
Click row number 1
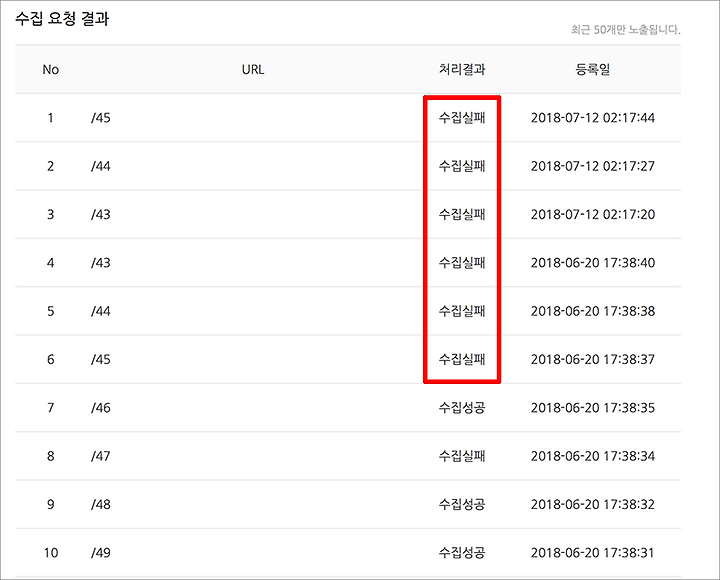[x=51, y=118]
